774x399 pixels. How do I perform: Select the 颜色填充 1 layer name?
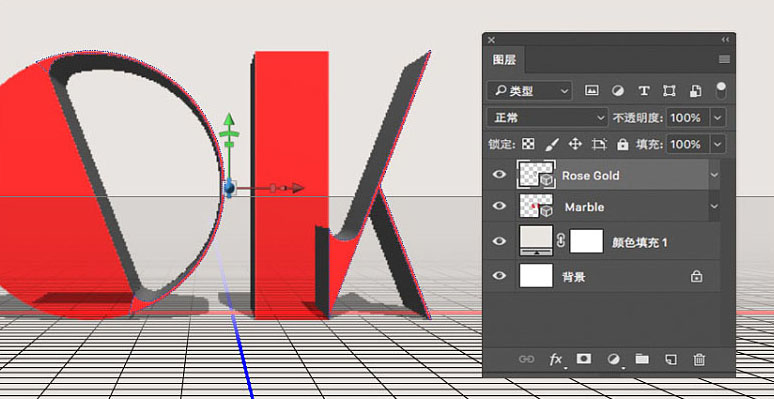click(640, 242)
